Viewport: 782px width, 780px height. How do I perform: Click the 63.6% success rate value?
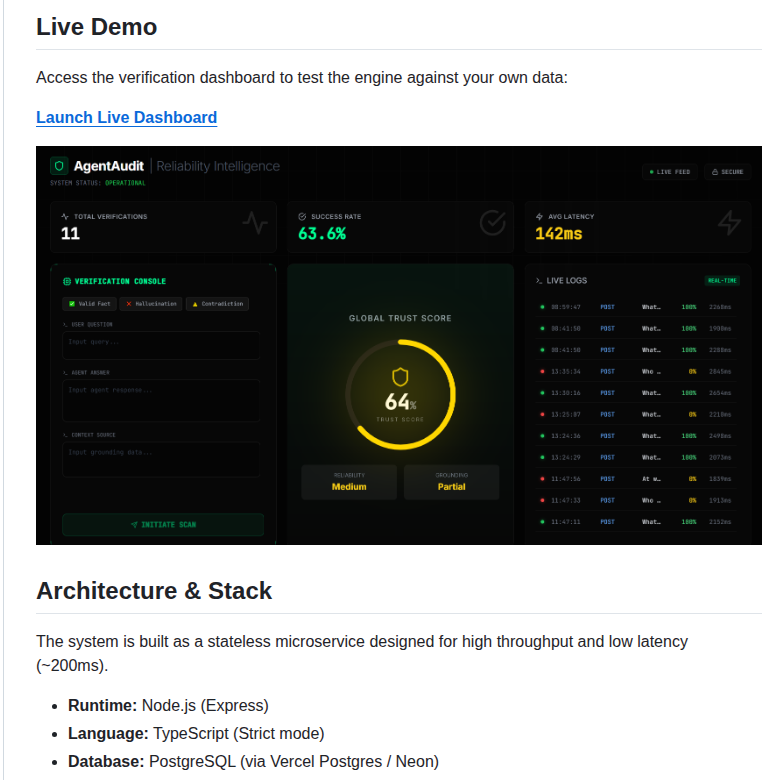click(322, 233)
